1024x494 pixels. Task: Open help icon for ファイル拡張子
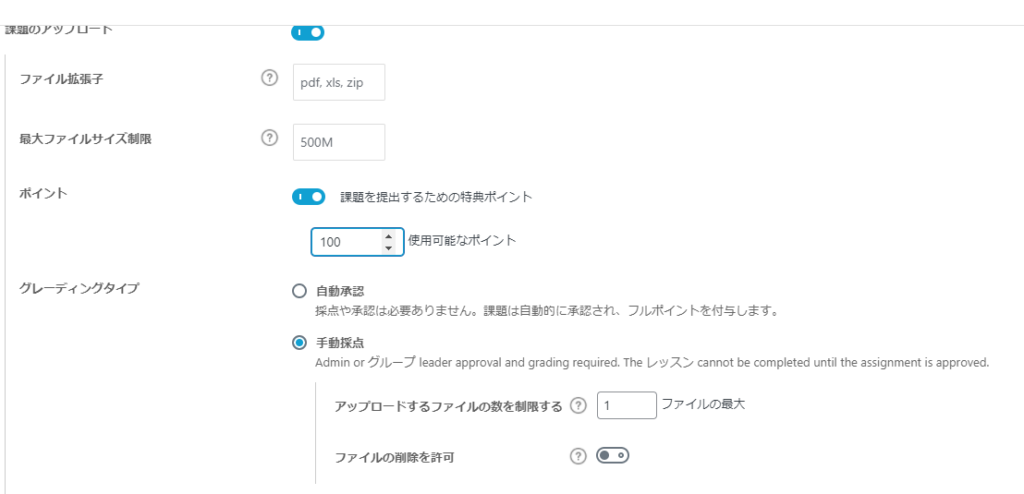pos(269,78)
